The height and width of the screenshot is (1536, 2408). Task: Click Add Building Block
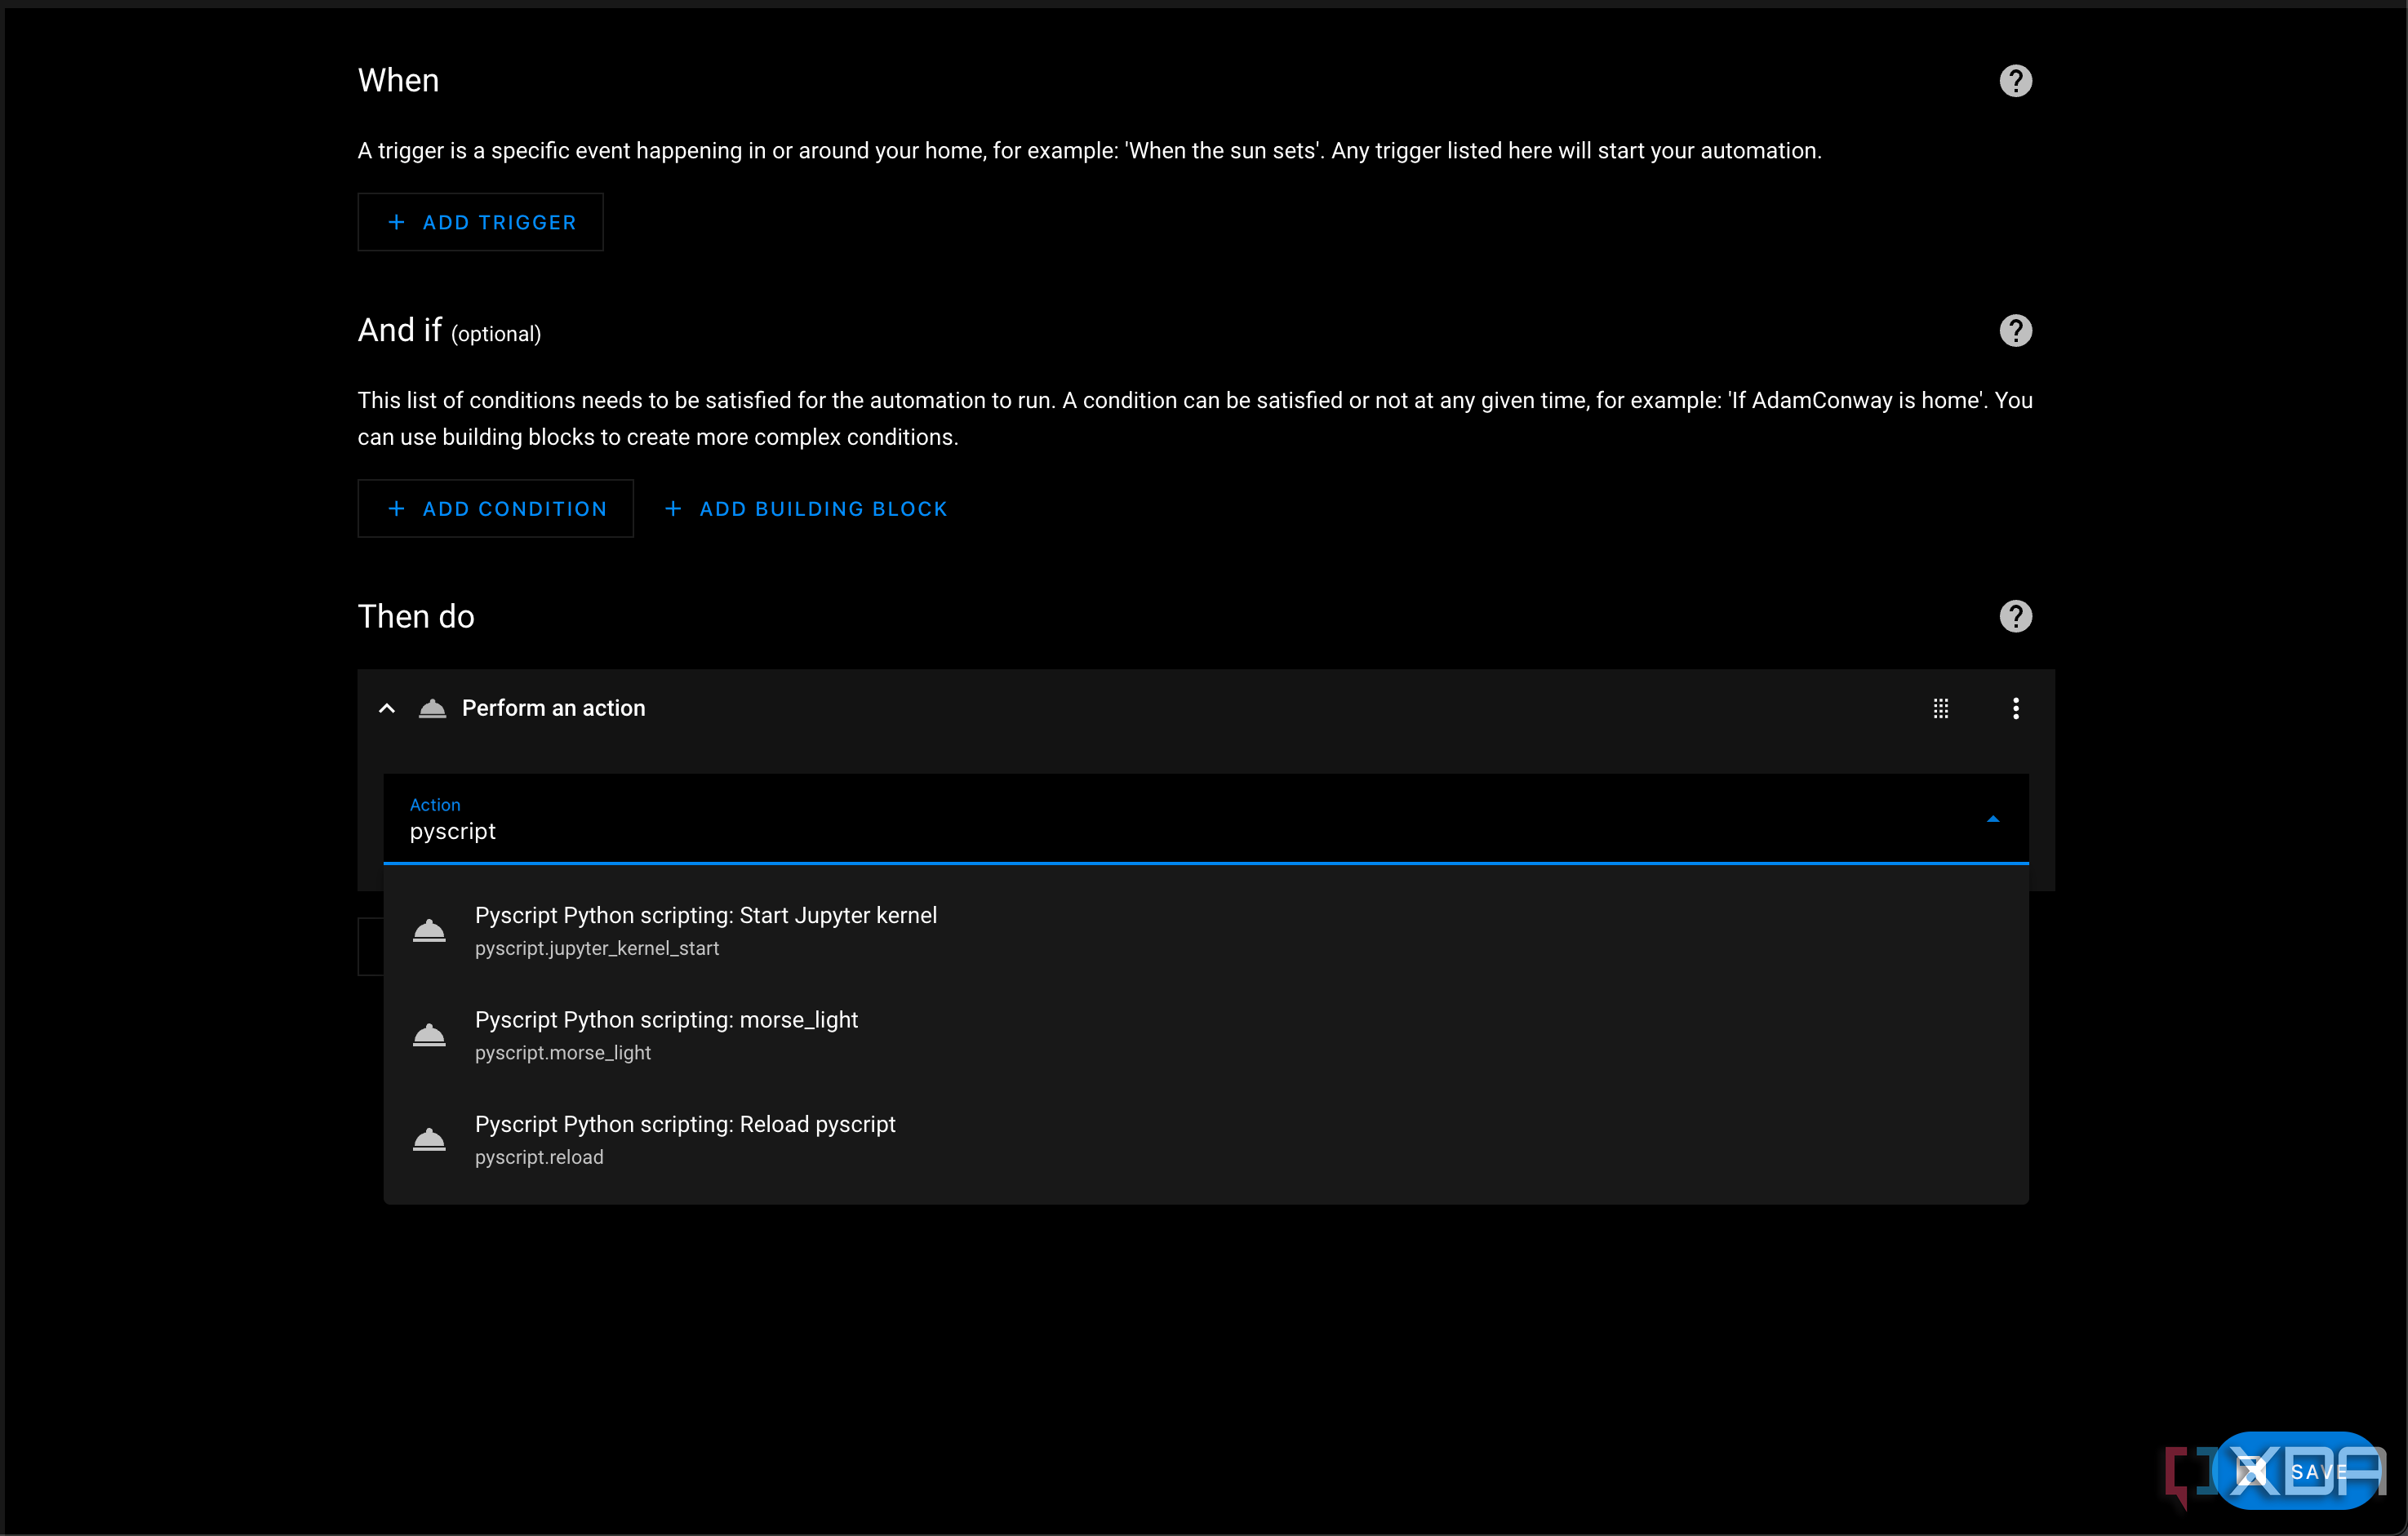(805, 508)
